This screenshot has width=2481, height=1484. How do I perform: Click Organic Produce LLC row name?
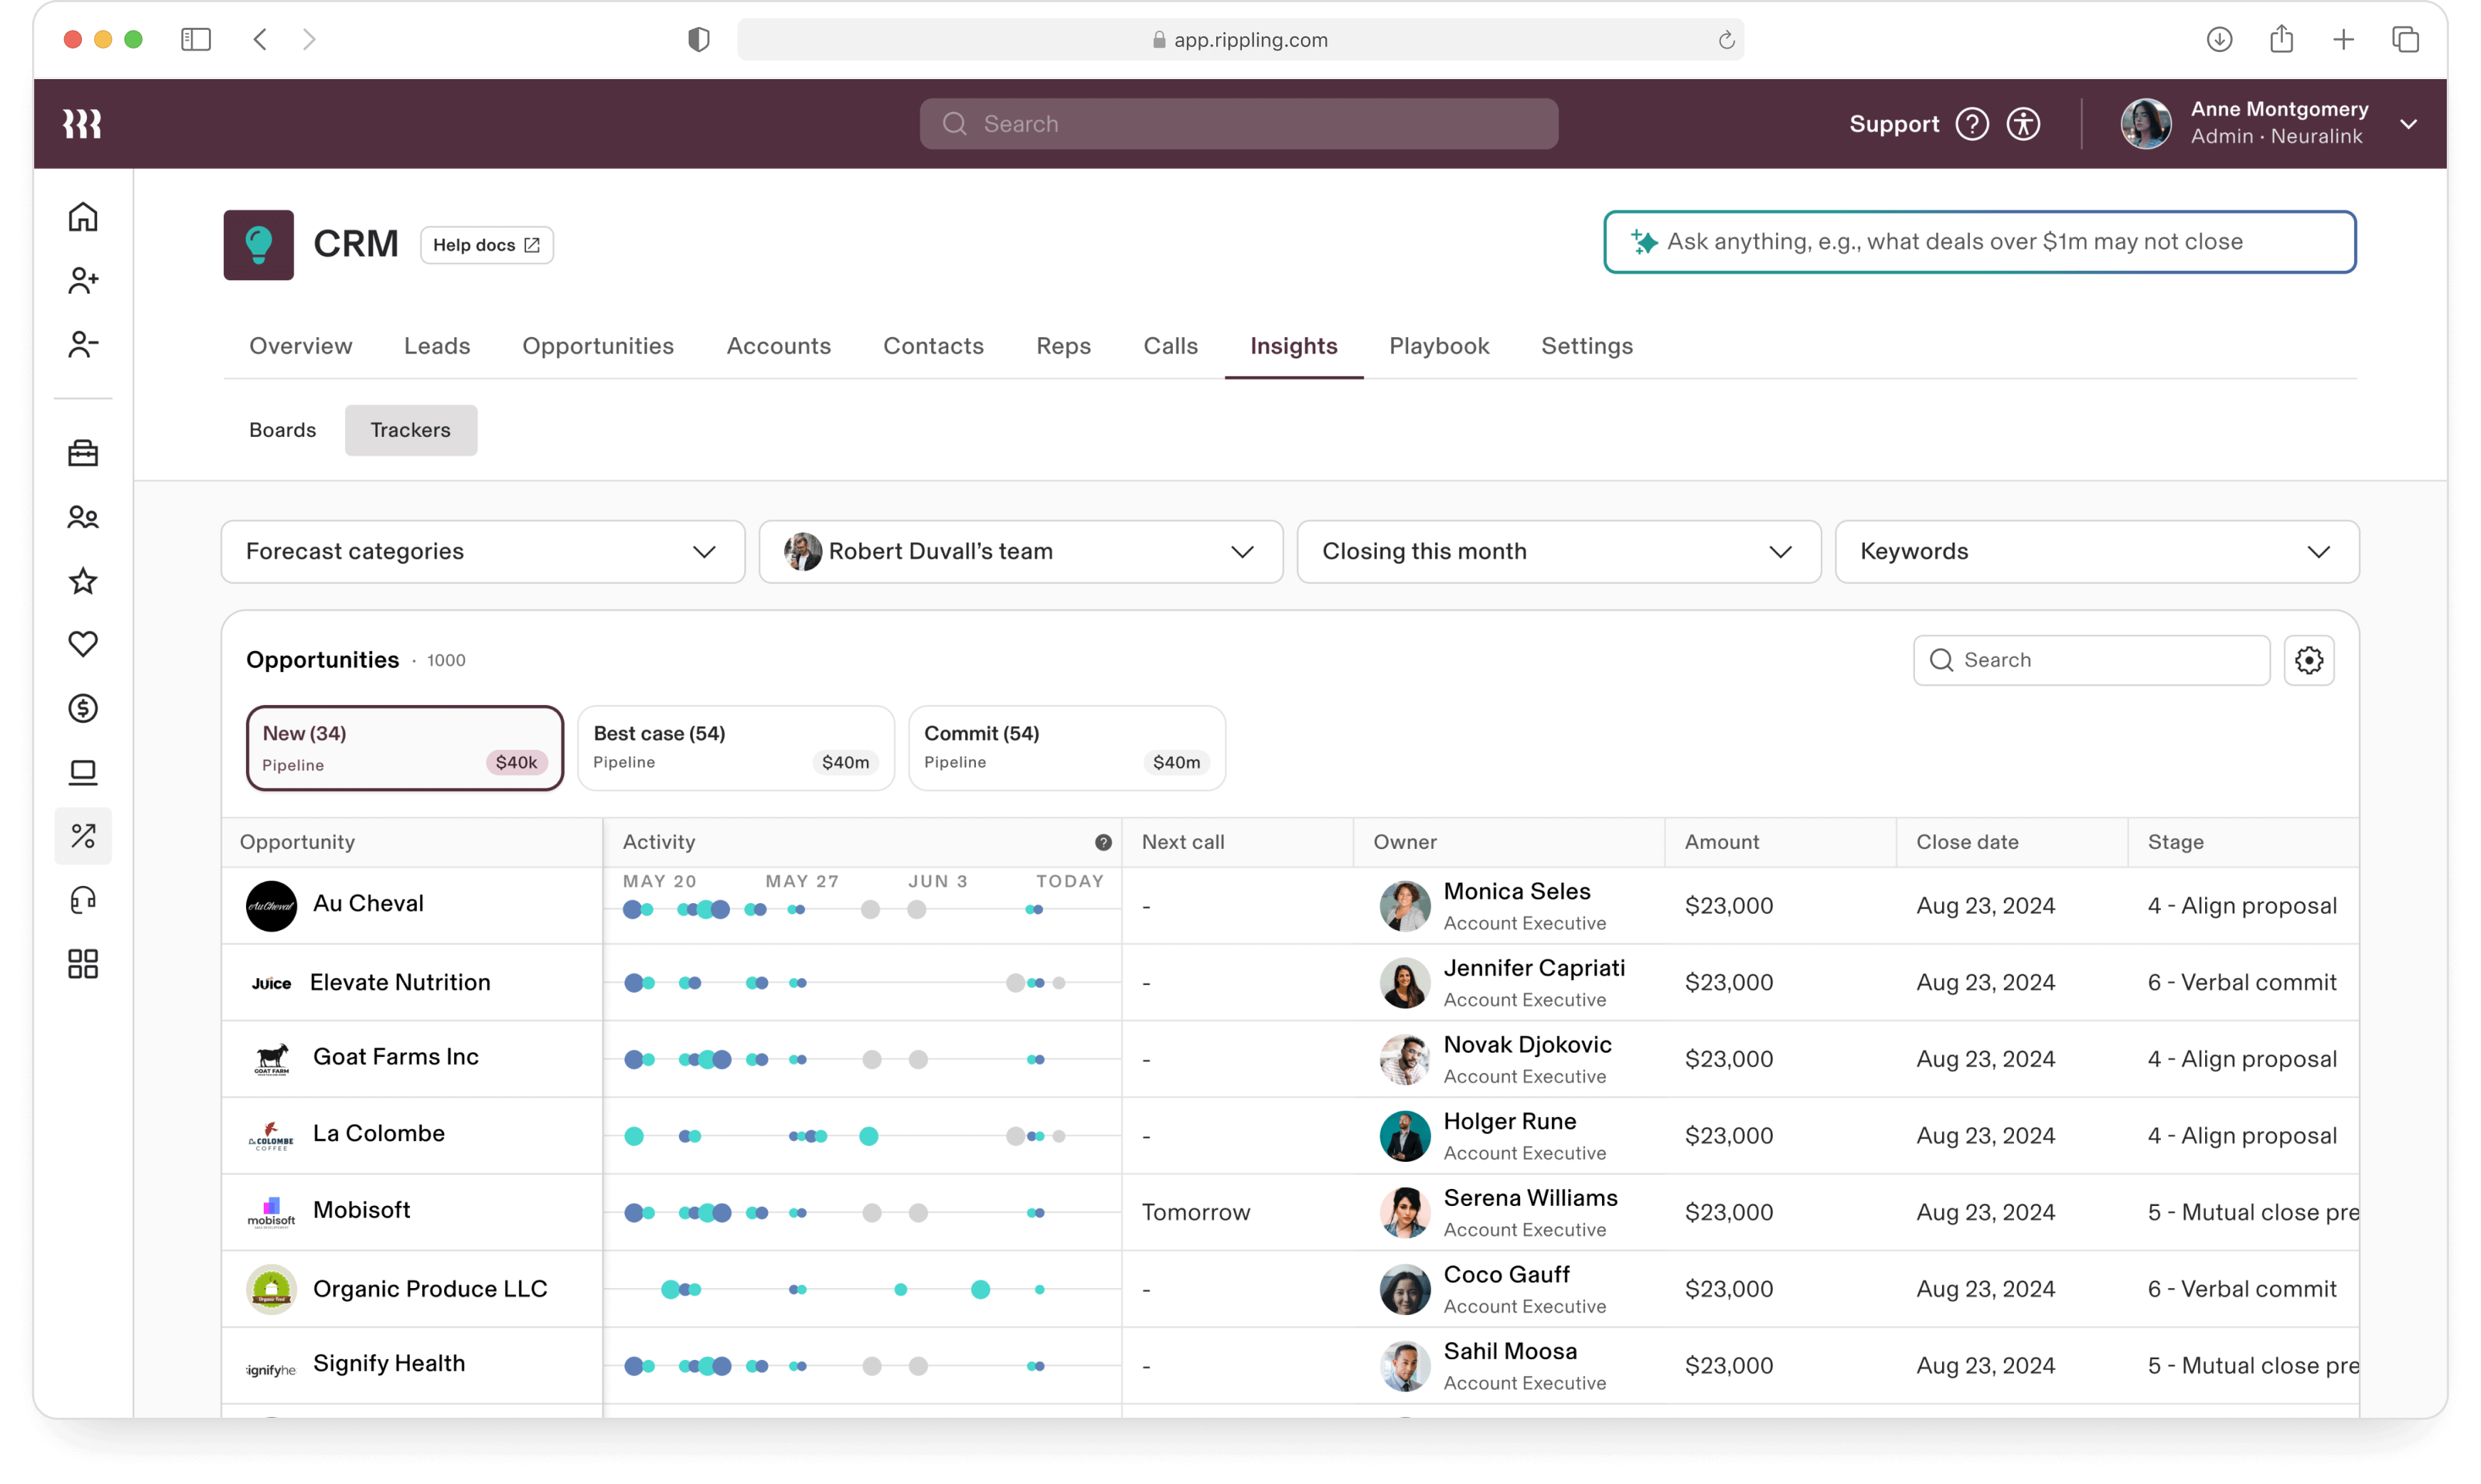(x=430, y=1289)
